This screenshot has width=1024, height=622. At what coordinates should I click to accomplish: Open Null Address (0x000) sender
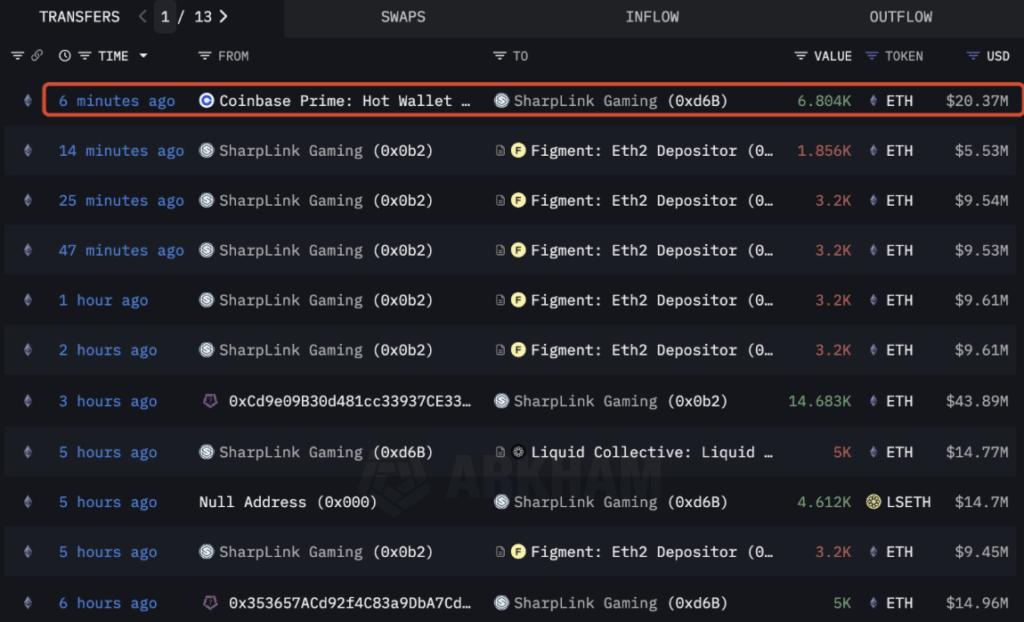pos(288,502)
